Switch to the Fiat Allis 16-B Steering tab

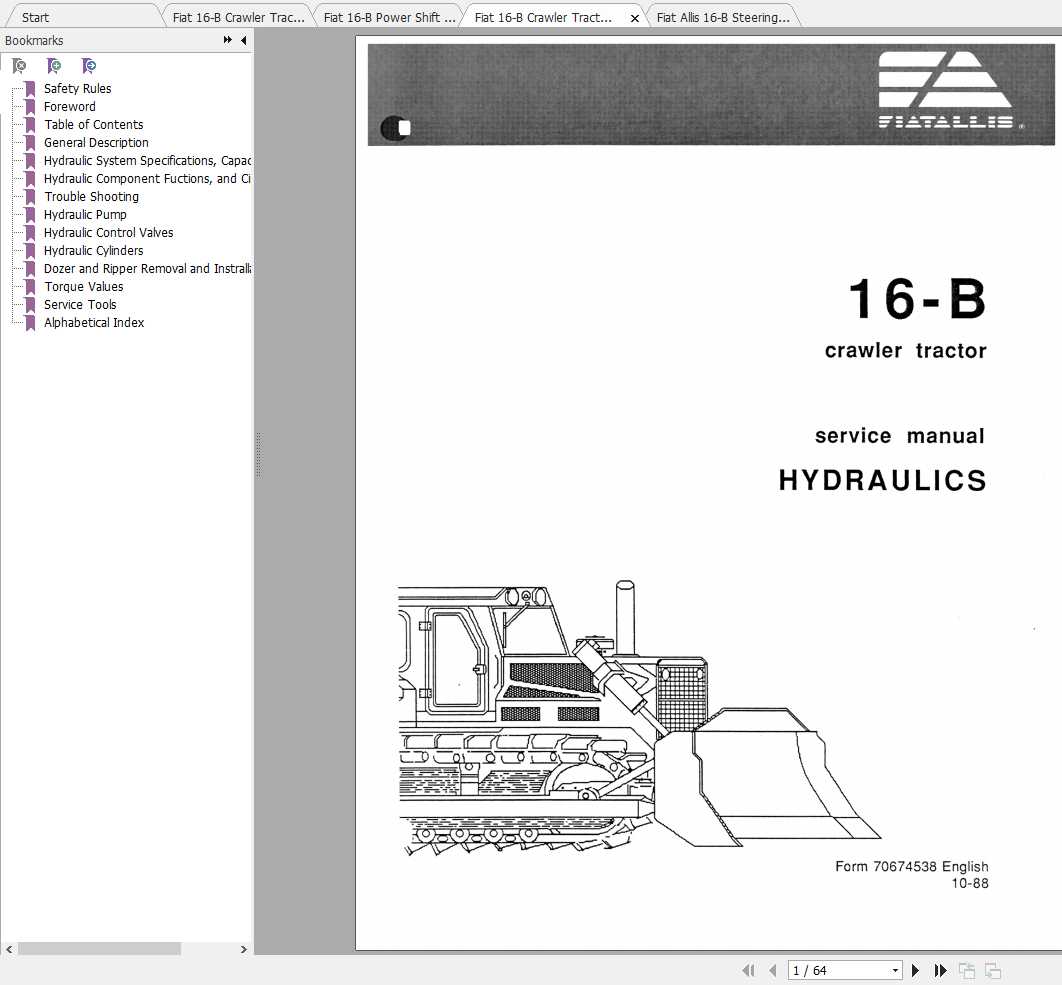tap(723, 18)
